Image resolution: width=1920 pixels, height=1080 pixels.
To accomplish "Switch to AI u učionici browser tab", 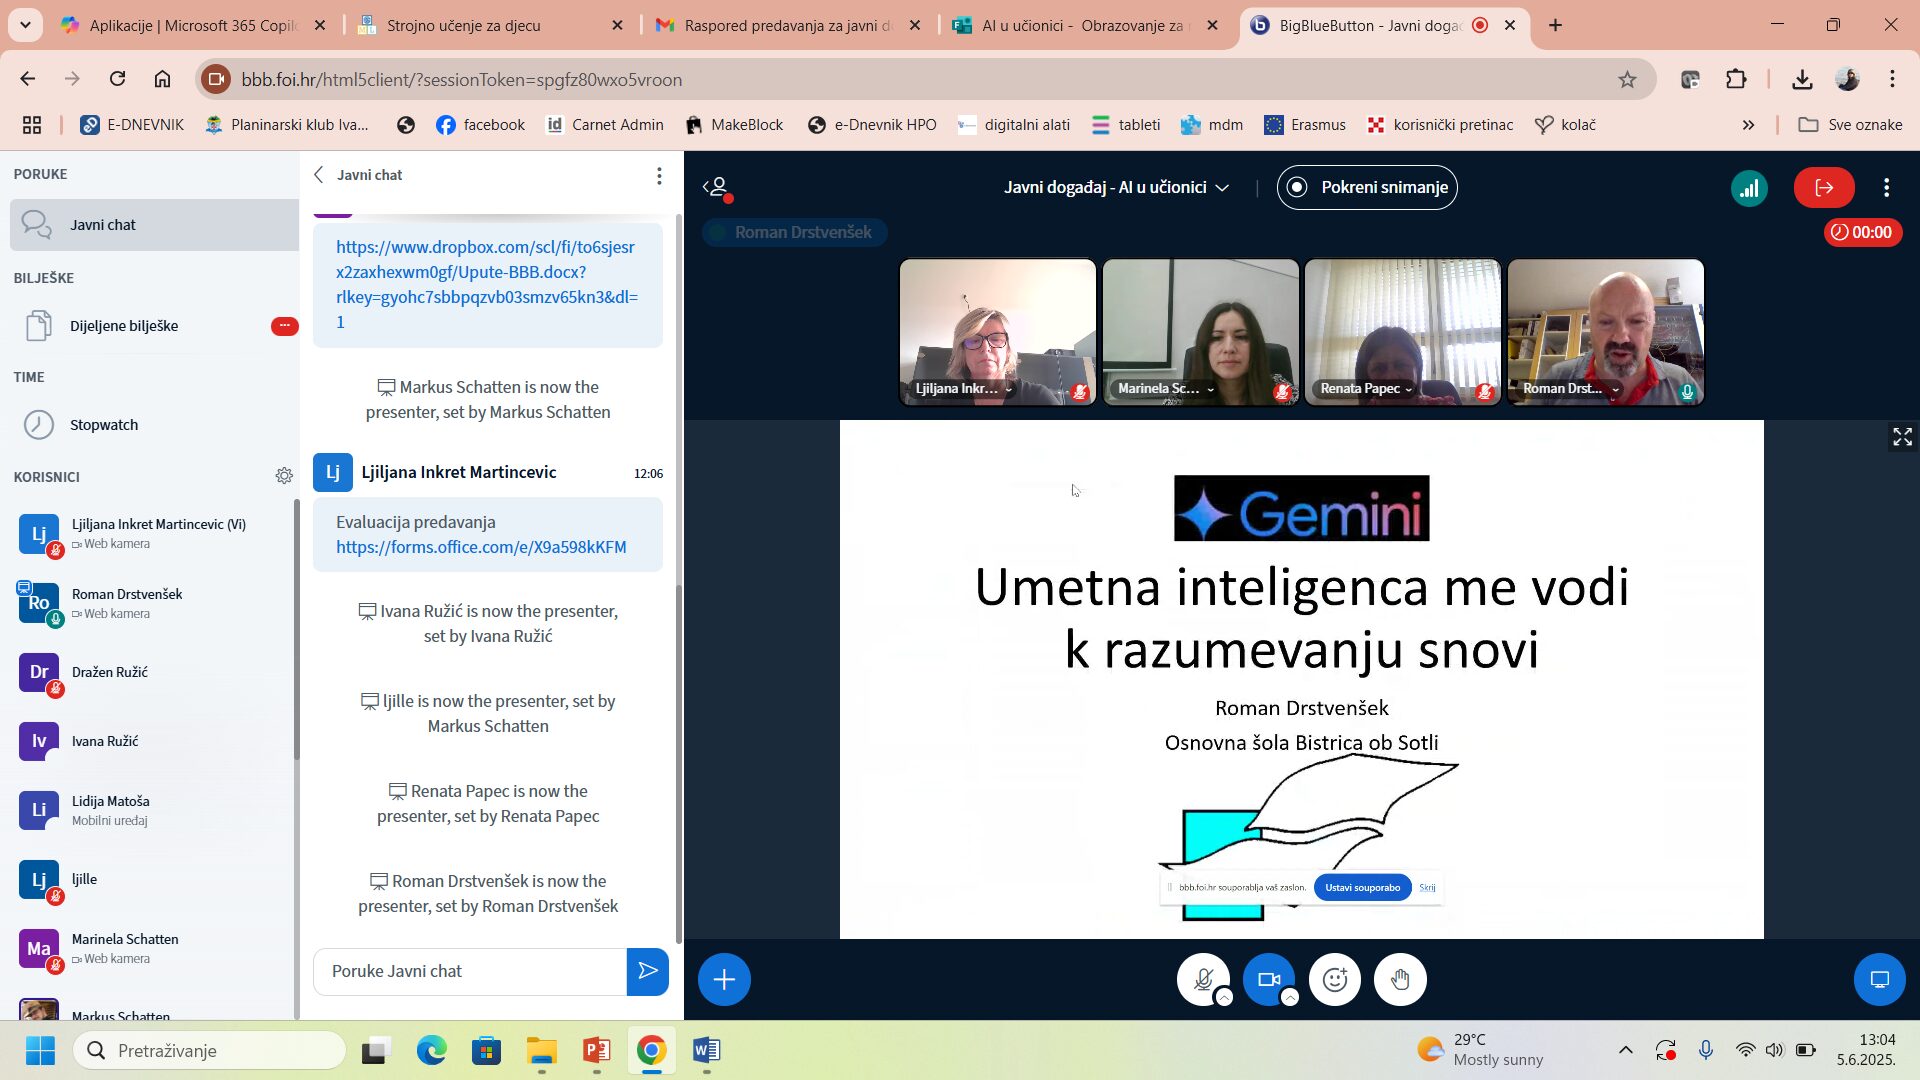I will [x=1087, y=26].
